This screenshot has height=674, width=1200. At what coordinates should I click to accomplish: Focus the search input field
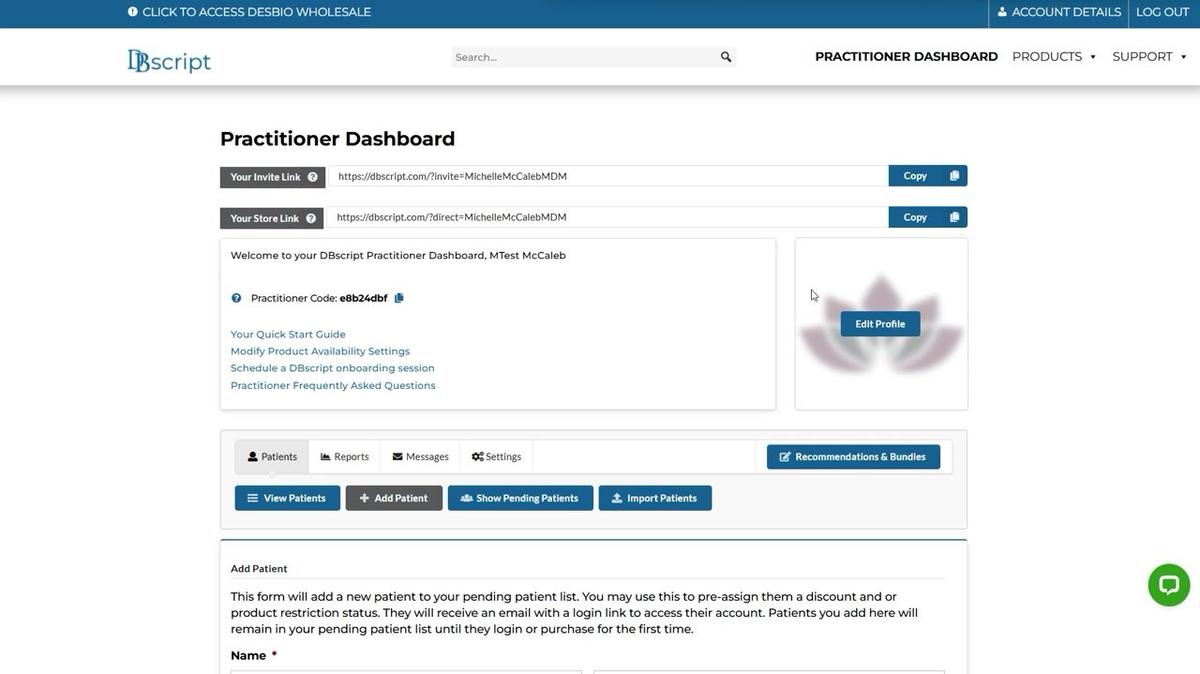(x=584, y=57)
